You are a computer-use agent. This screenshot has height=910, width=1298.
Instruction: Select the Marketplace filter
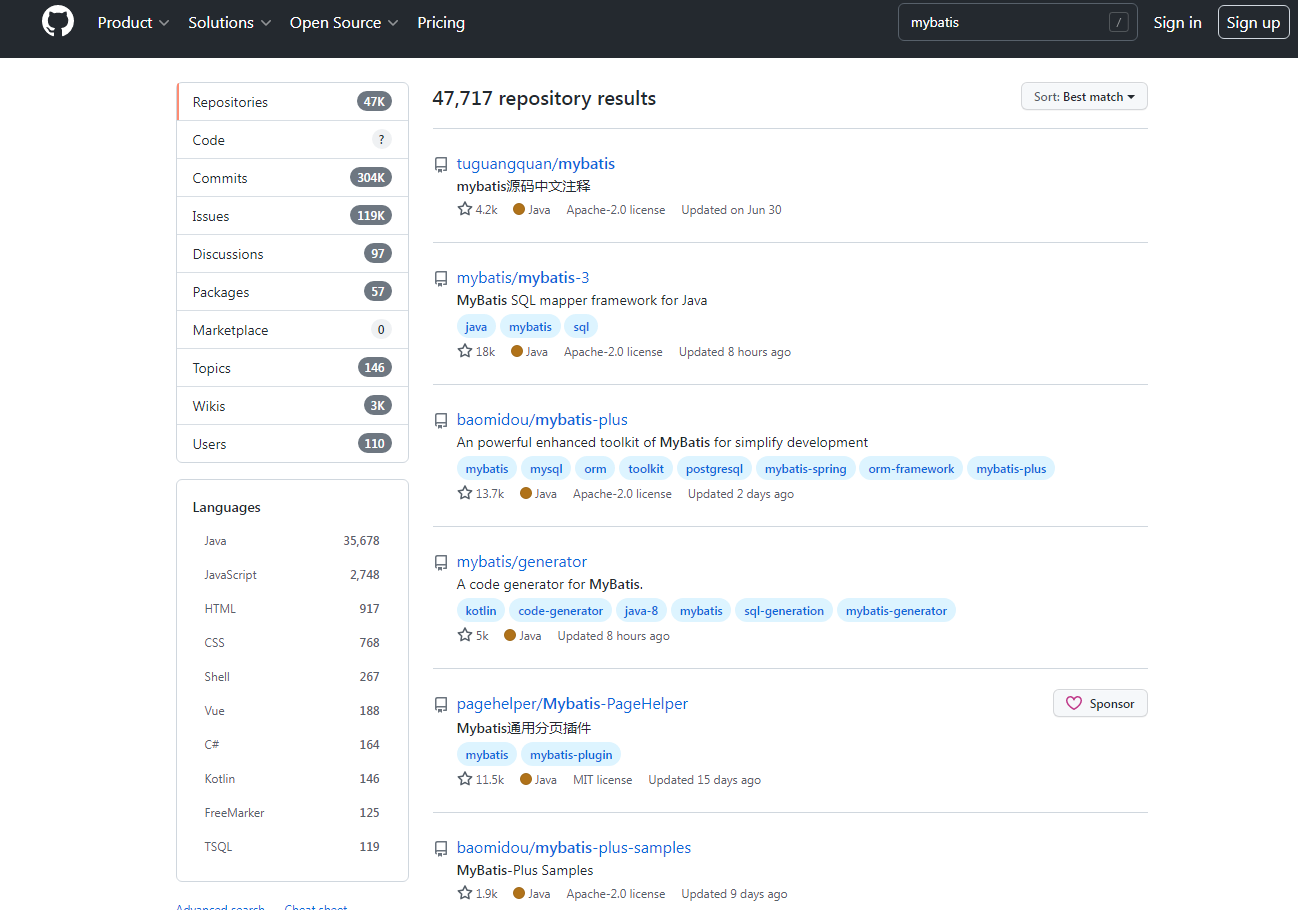(292, 330)
